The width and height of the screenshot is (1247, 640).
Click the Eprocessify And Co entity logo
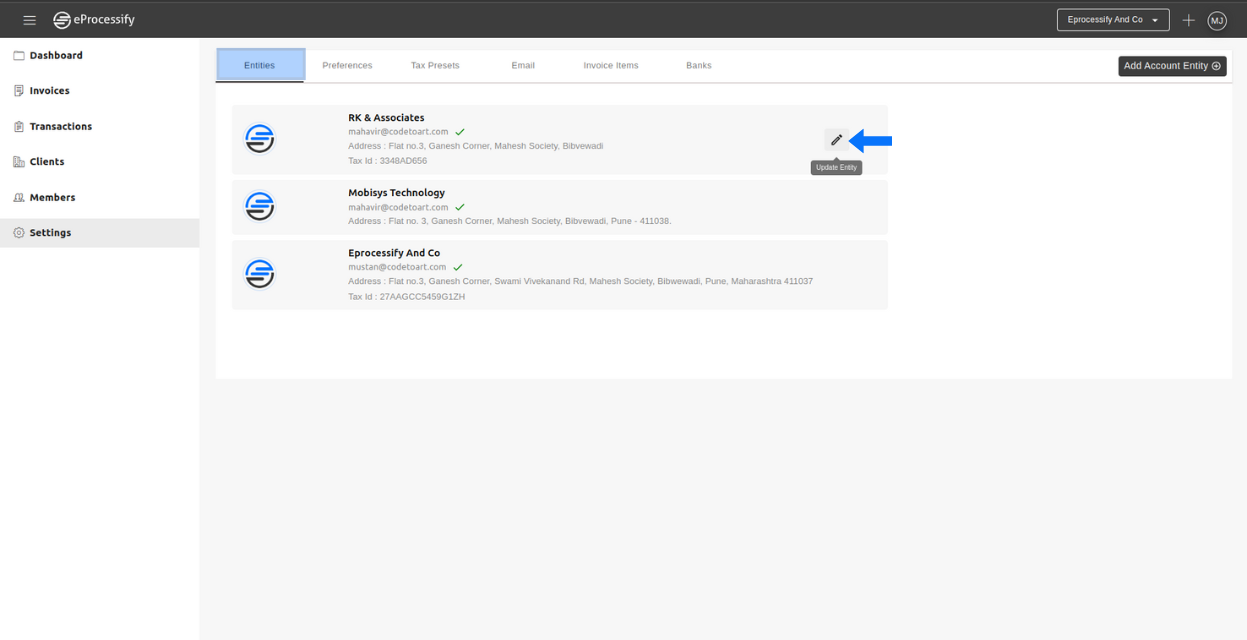(260, 274)
